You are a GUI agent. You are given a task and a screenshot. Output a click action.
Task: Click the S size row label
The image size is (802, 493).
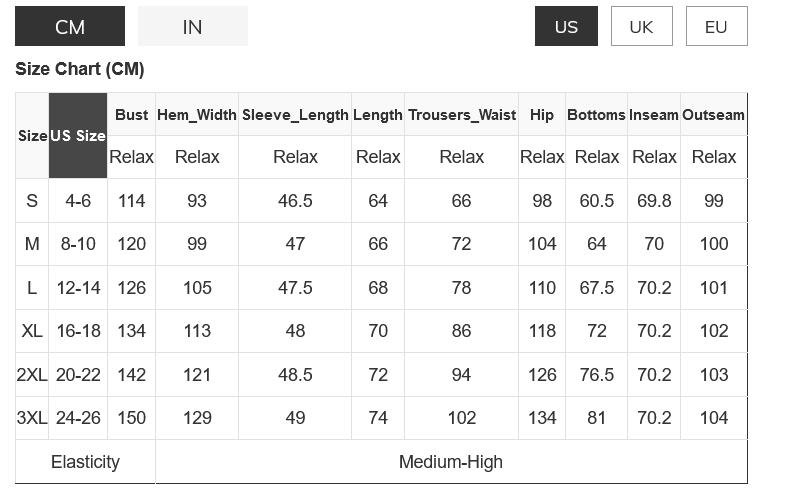[32, 201]
